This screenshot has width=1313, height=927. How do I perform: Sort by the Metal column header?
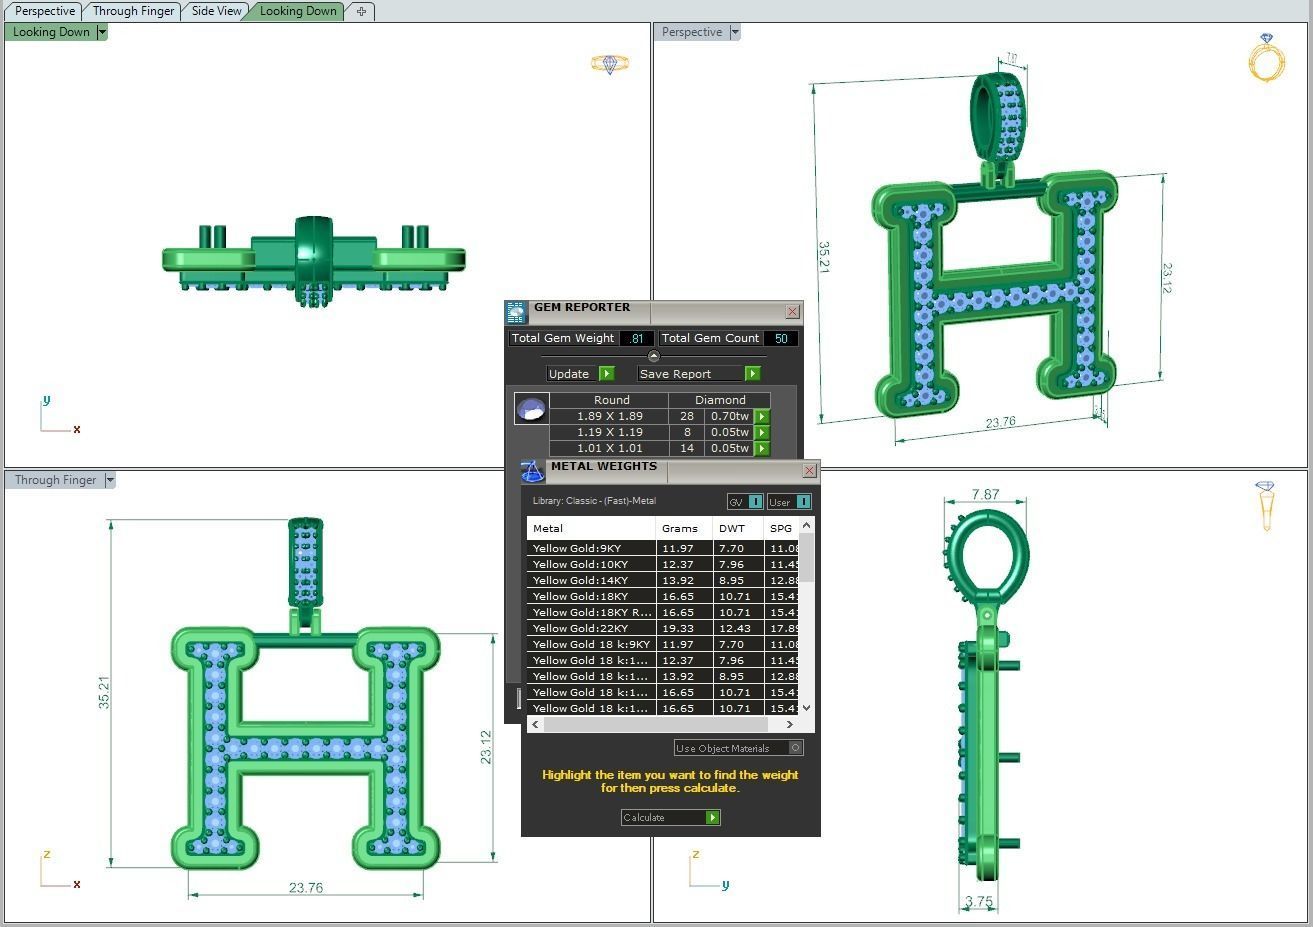tap(591, 528)
